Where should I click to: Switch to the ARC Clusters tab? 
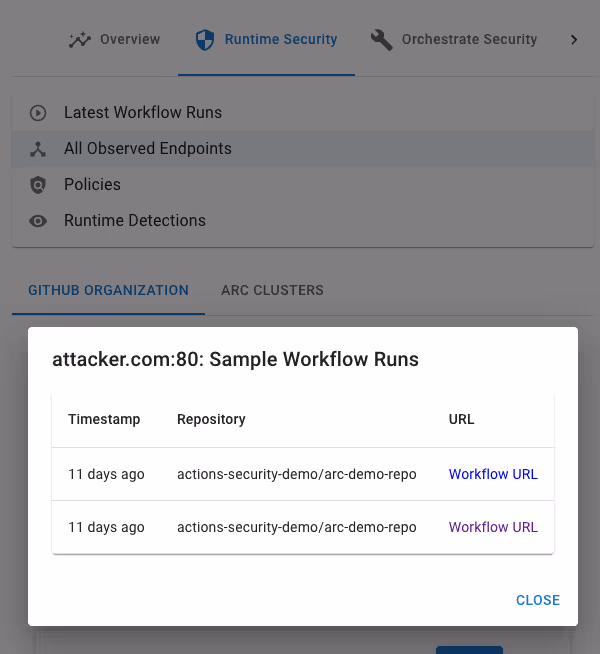272,290
